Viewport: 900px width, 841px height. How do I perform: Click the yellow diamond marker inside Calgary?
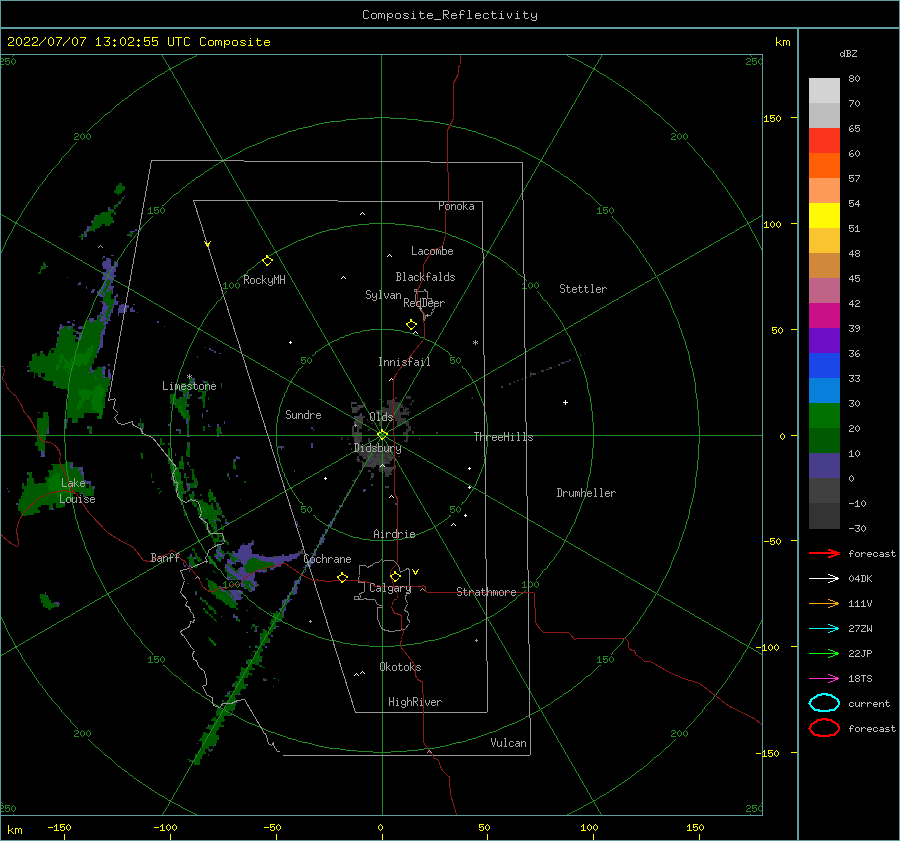pos(395,576)
